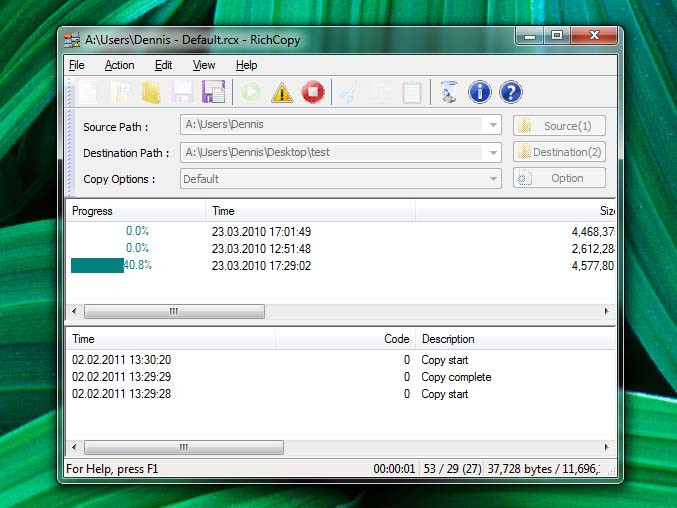
Task: Click the greyed-out floppy Save icon
Action: [x=183, y=92]
